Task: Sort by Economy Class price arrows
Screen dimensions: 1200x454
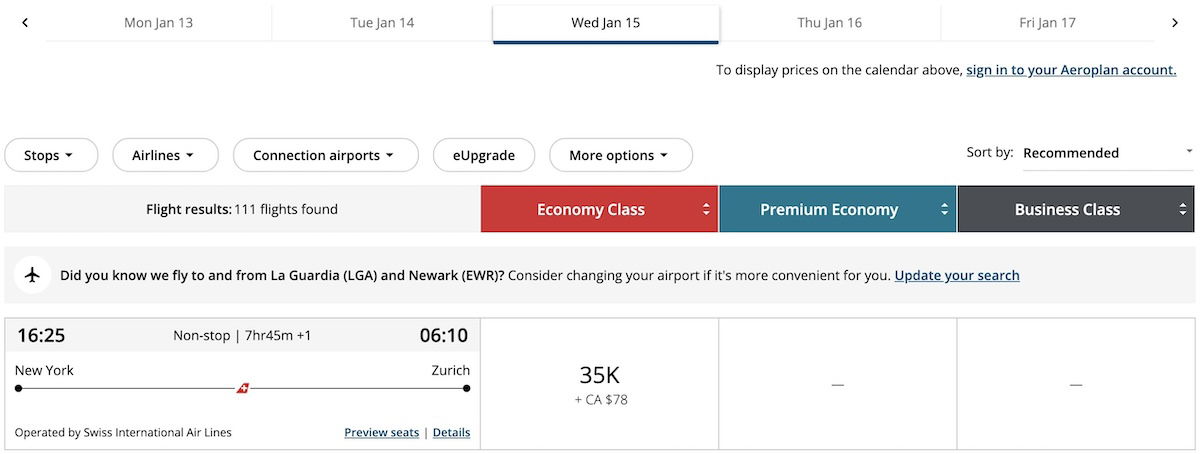Action: coord(706,210)
